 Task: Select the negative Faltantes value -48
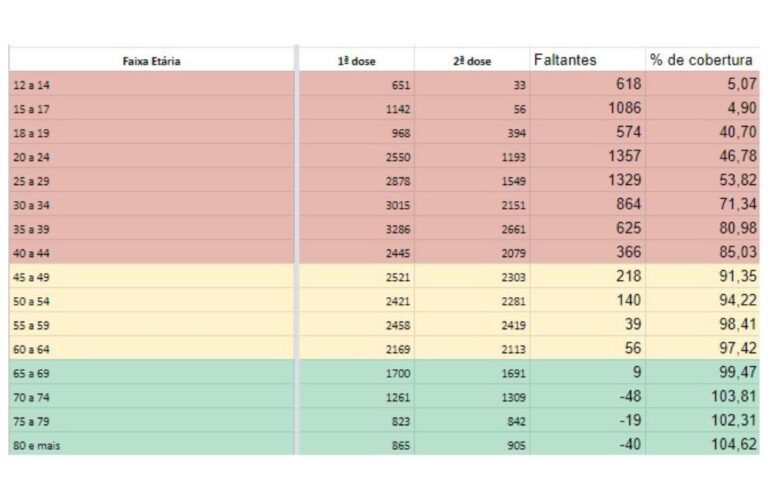pyautogui.click(x=627, y=396)
